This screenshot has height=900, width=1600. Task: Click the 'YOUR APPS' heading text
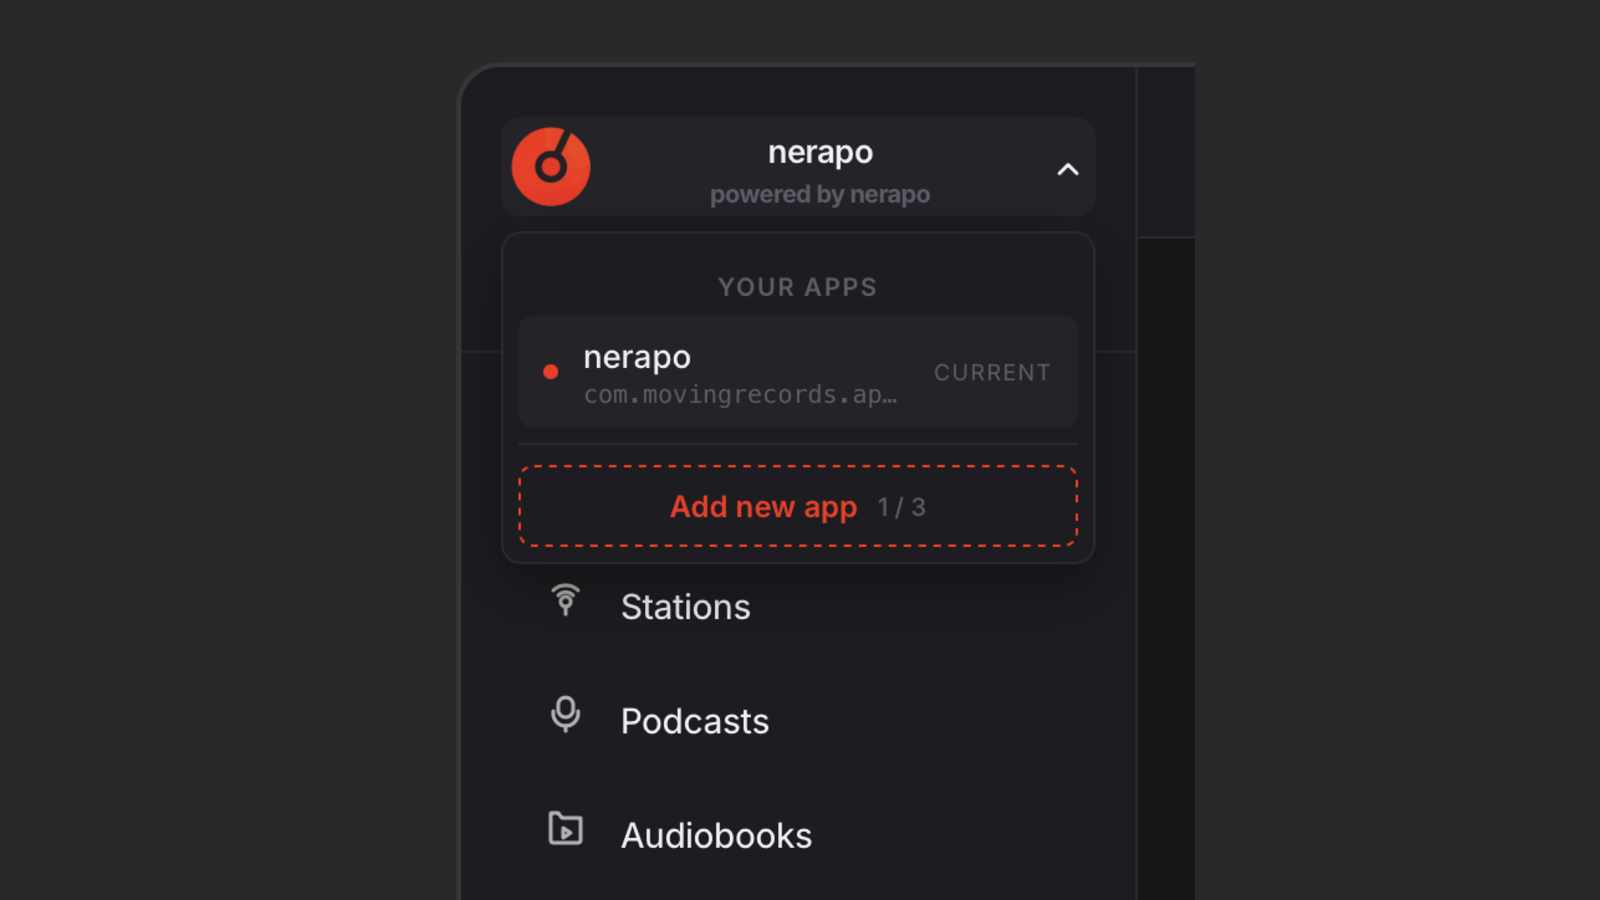point(798,287)
